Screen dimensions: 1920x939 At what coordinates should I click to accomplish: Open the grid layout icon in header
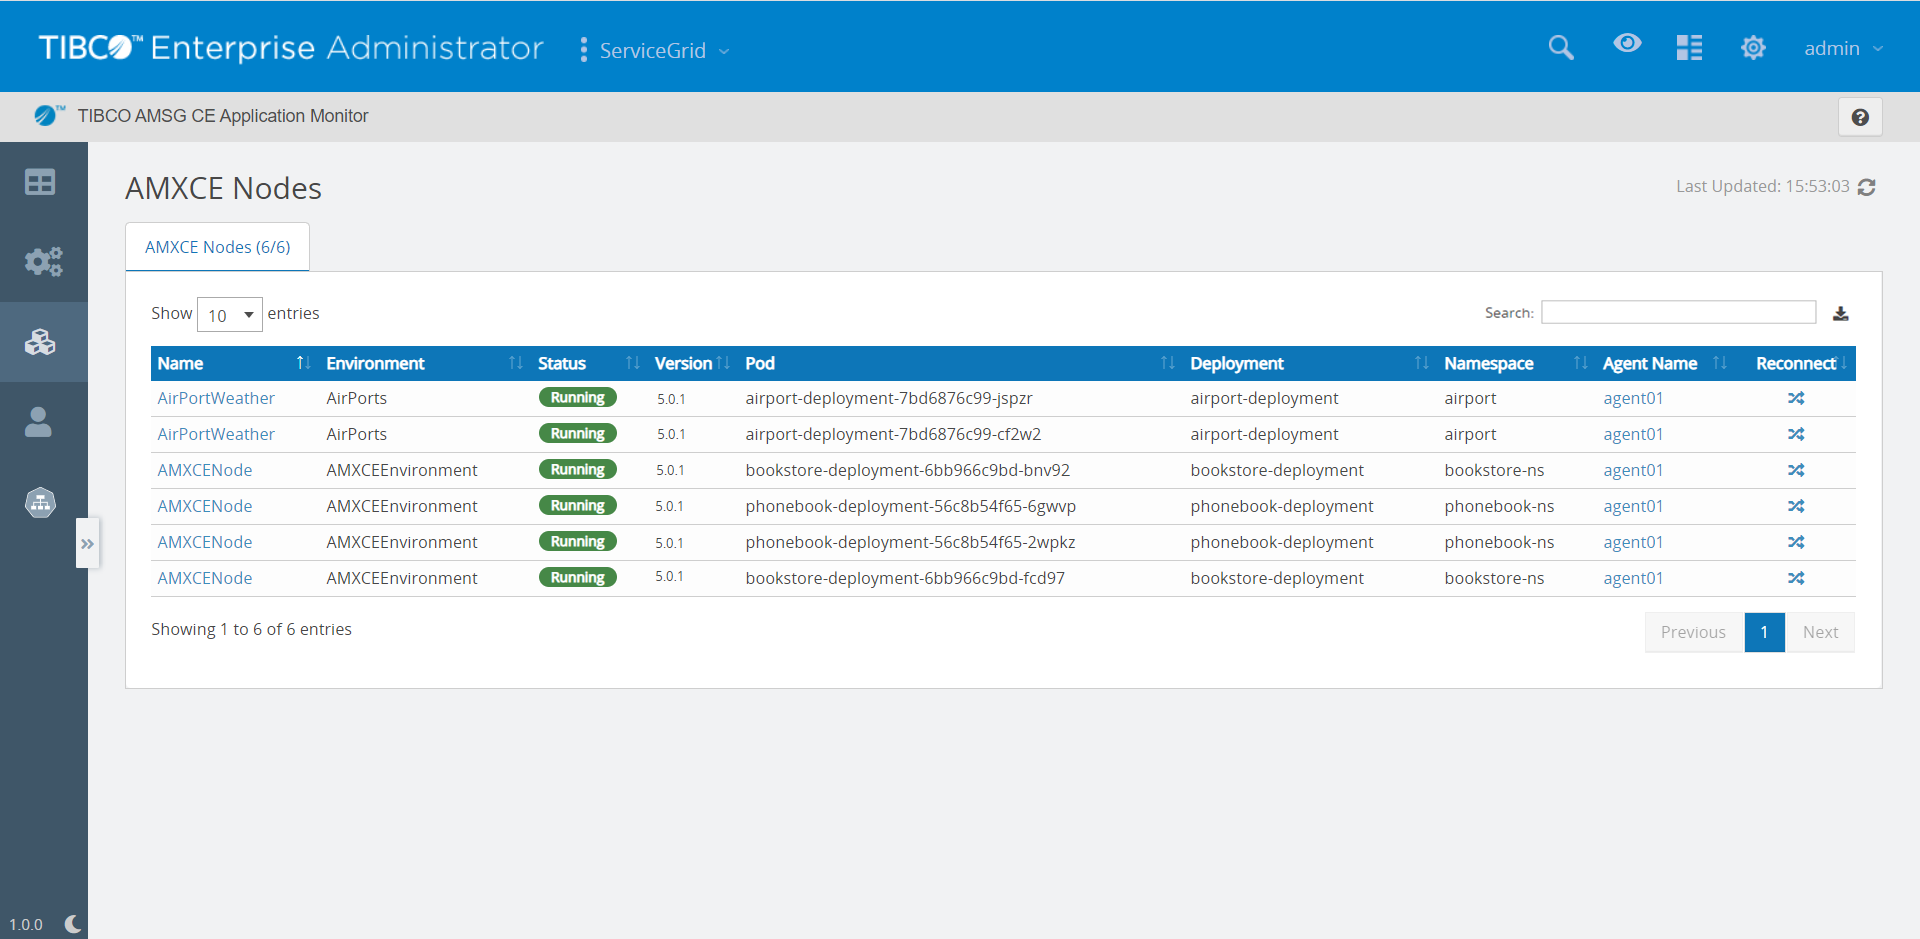pos(1689,47)
